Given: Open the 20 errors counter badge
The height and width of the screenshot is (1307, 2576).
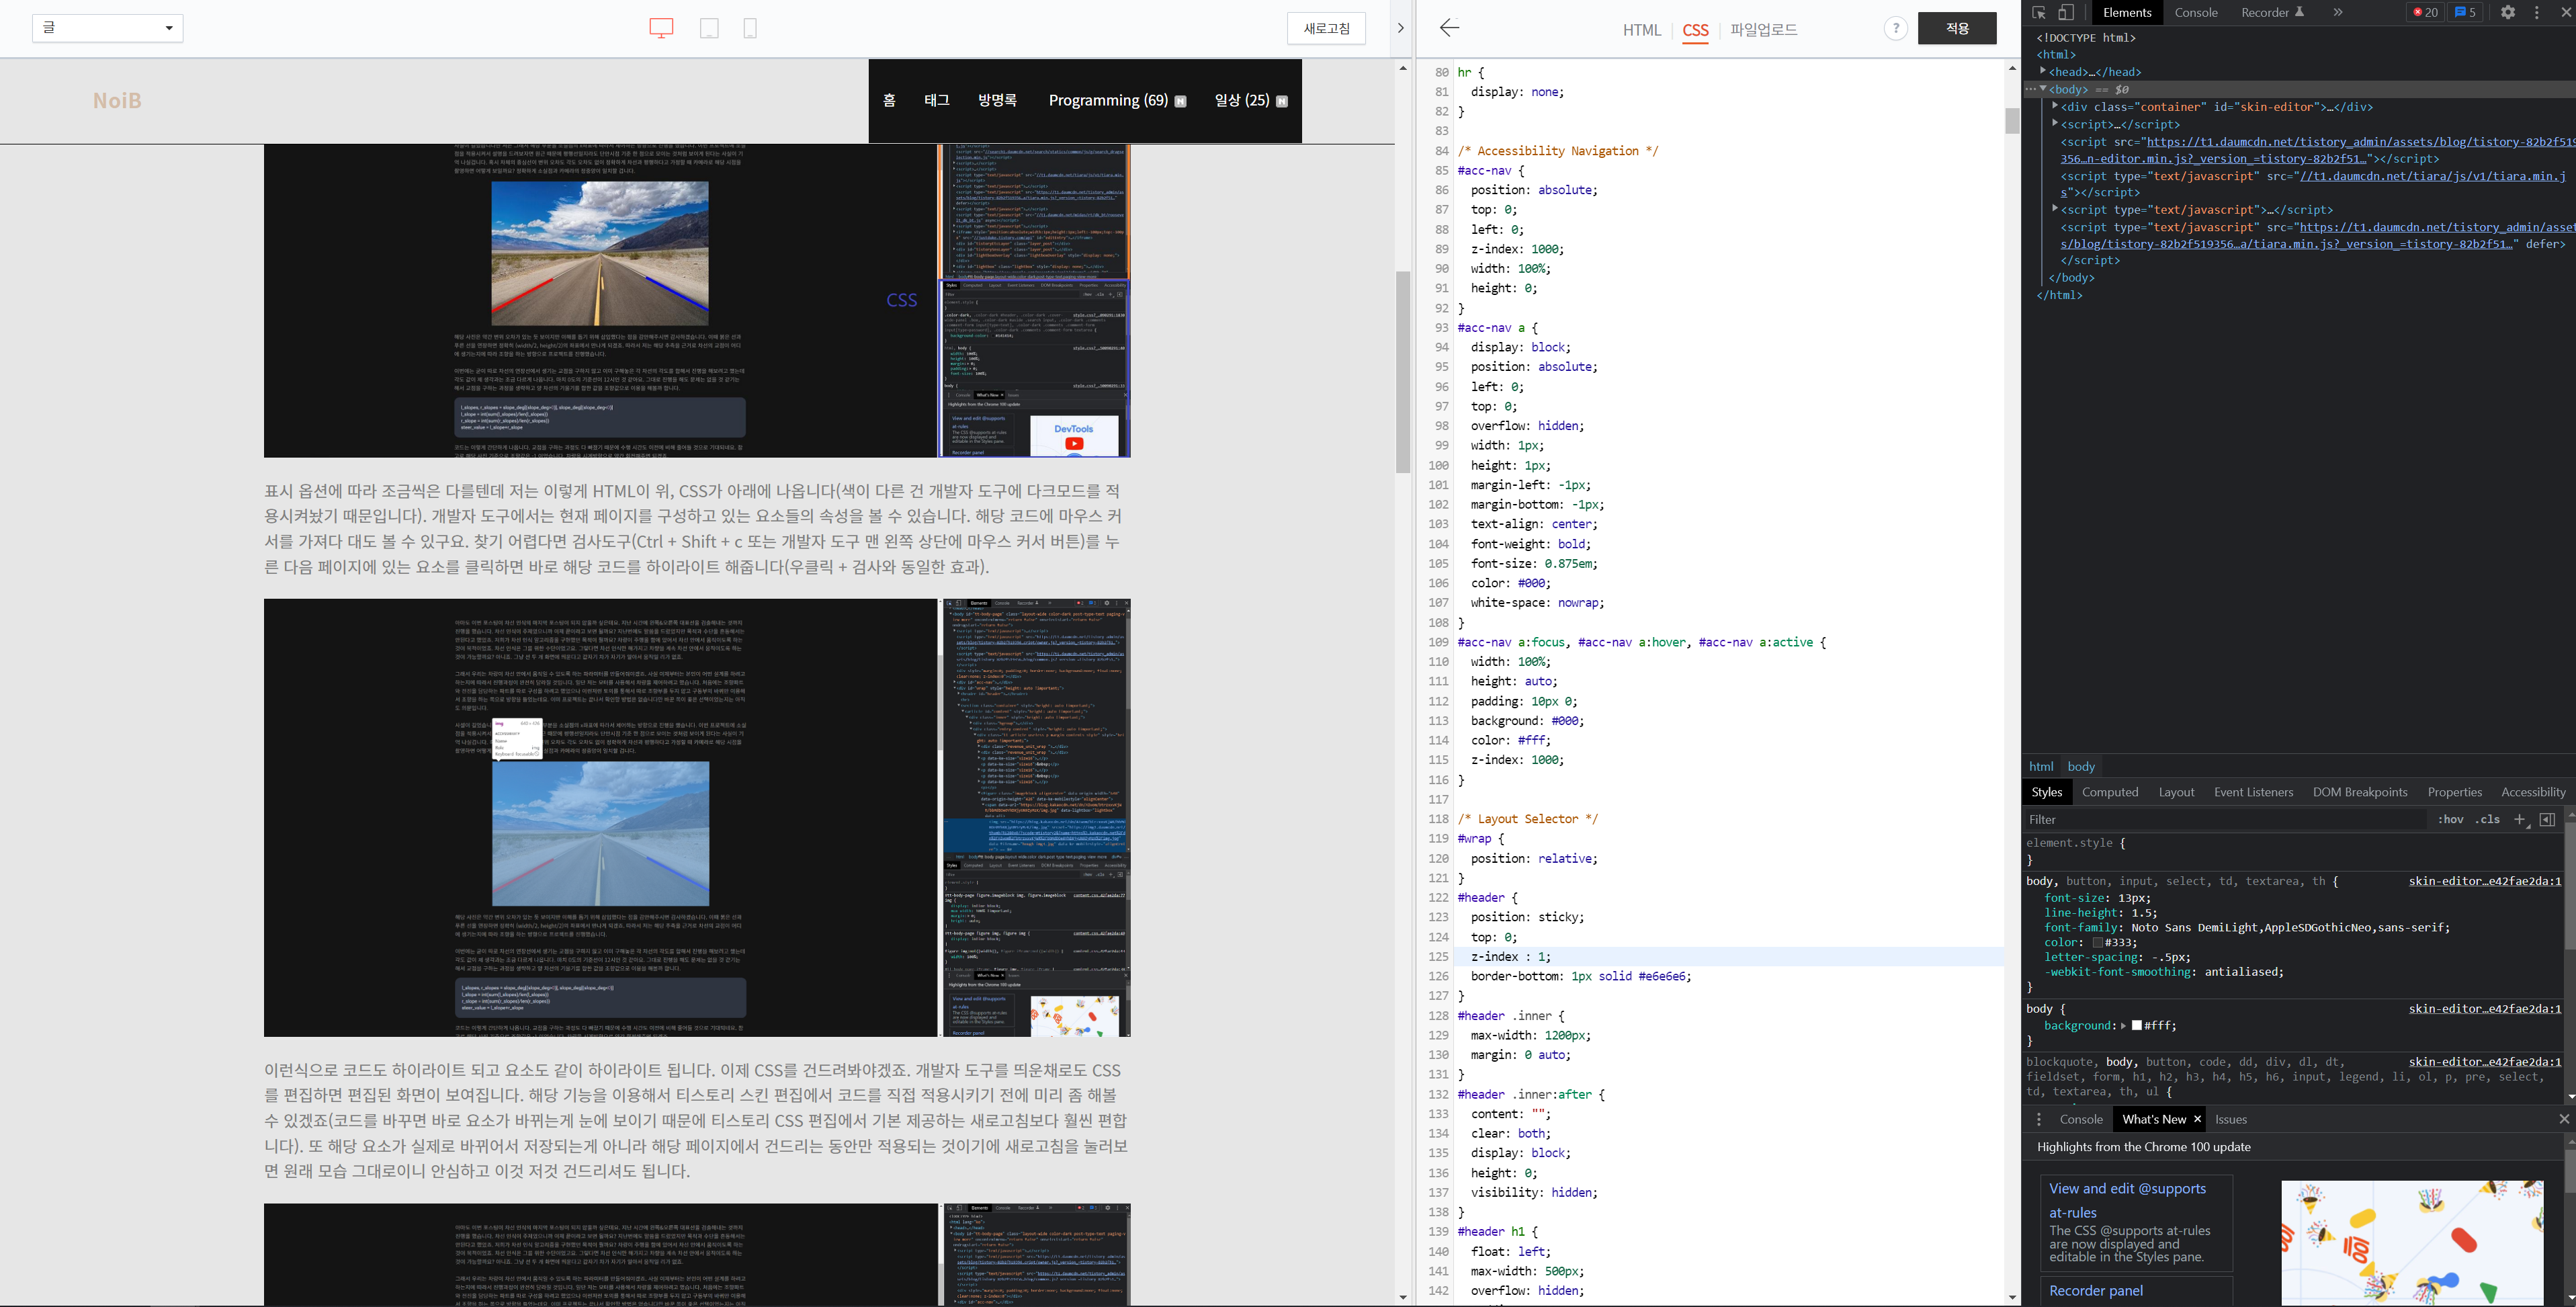Looking at the screenshot, I should pyautogui.click(x=2425, y=12).
